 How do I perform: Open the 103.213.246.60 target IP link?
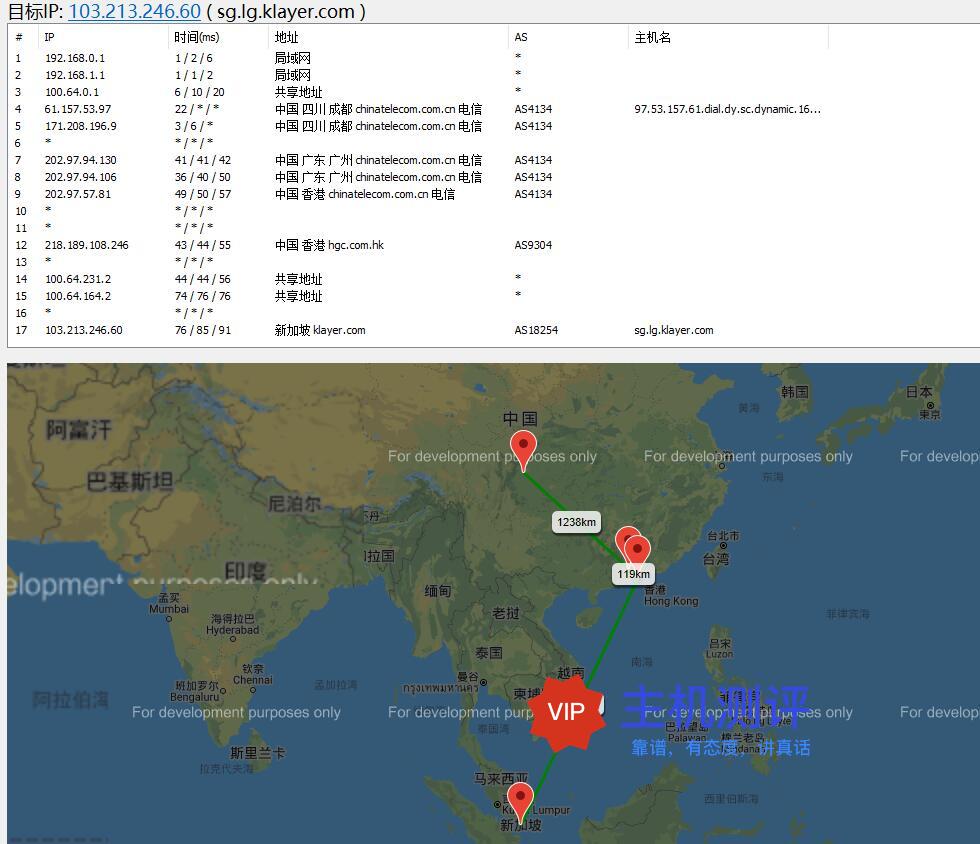point(134,11)
